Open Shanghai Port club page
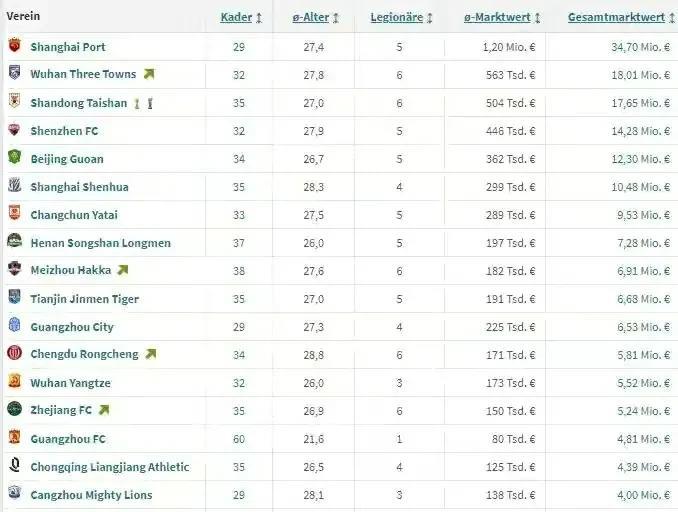This screenshot has height=512, width=678. point(68,47)
